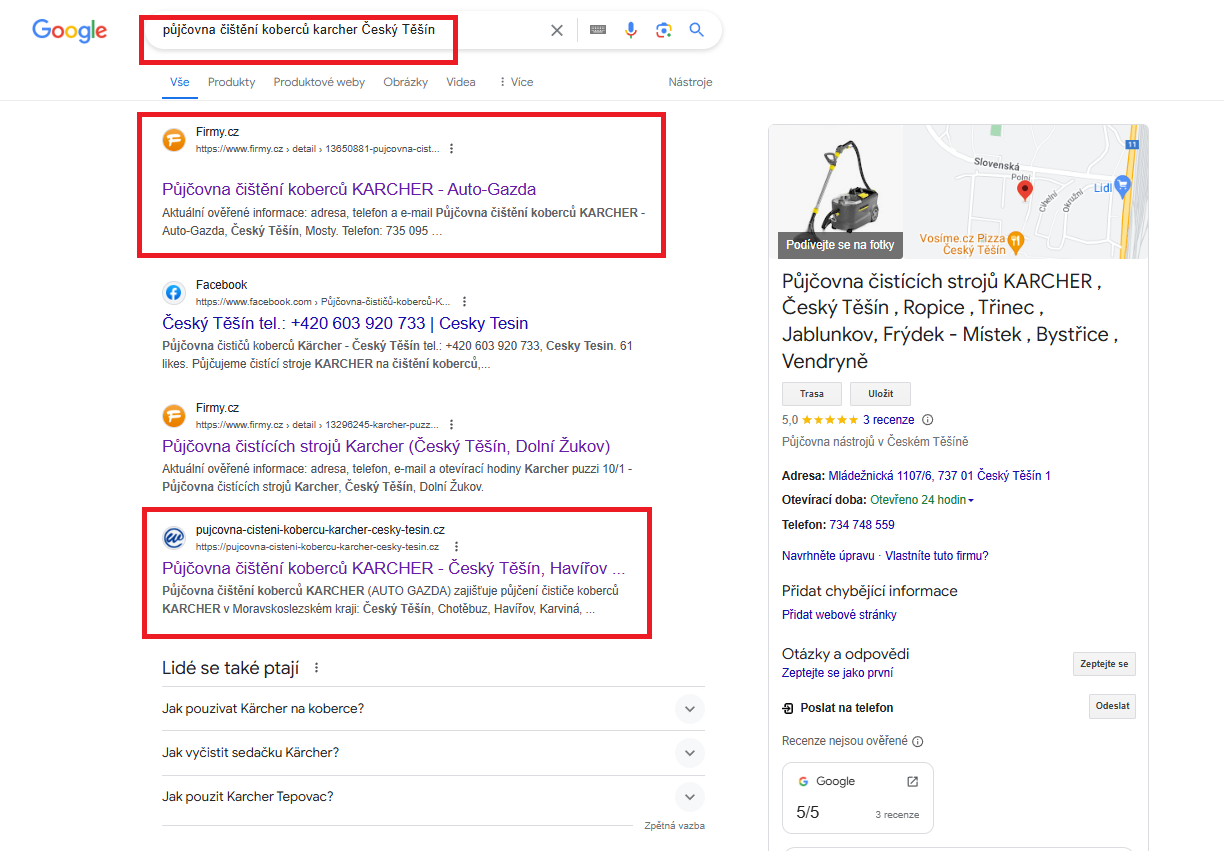
Task: Click the blue magnifier search icon
Action: (x=697, y=30)
